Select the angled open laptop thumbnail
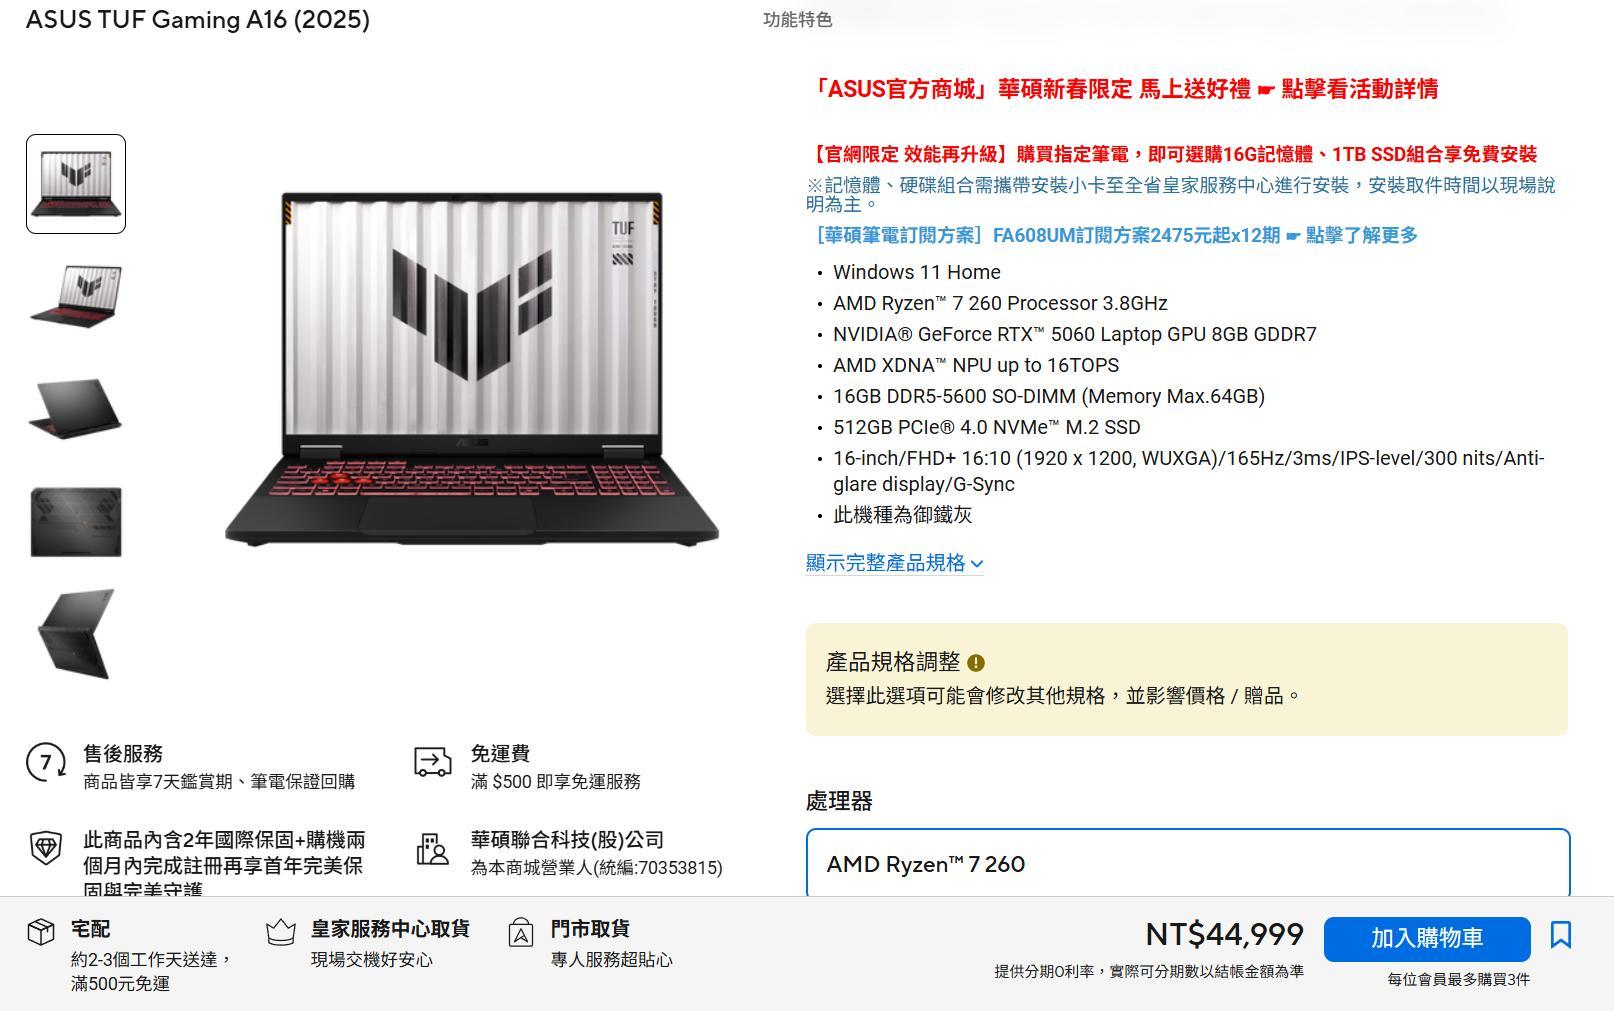Screen dimensions: 1614x1011 coord(76,296)
